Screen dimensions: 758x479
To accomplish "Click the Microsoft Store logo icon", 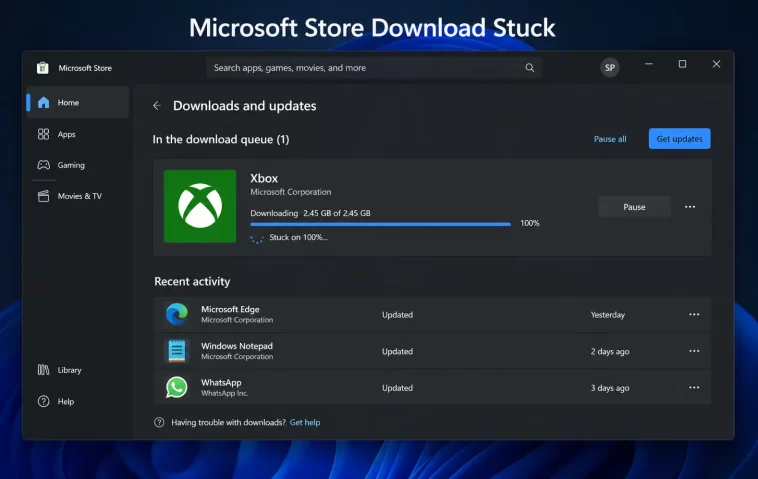I will pos(43,68).
